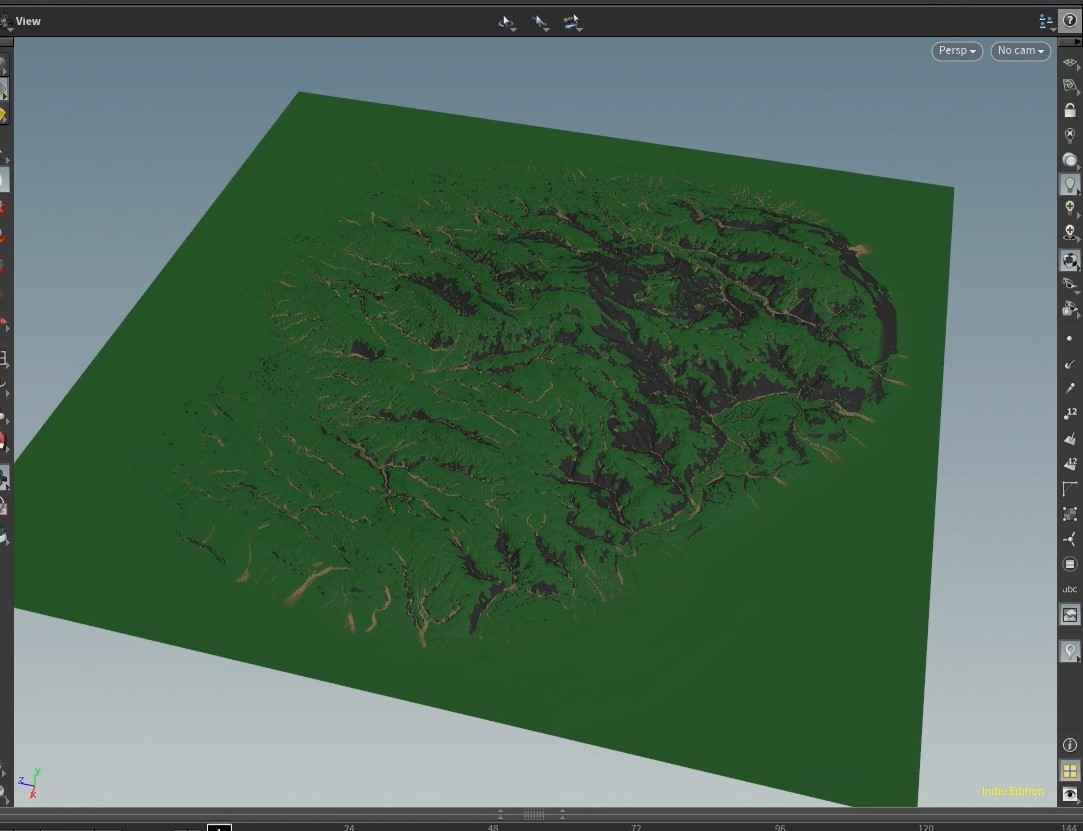Viewport: 1083px width, 831px height.
Task: Open geometry info with the i icon
Action: (x=1070, y=745)
